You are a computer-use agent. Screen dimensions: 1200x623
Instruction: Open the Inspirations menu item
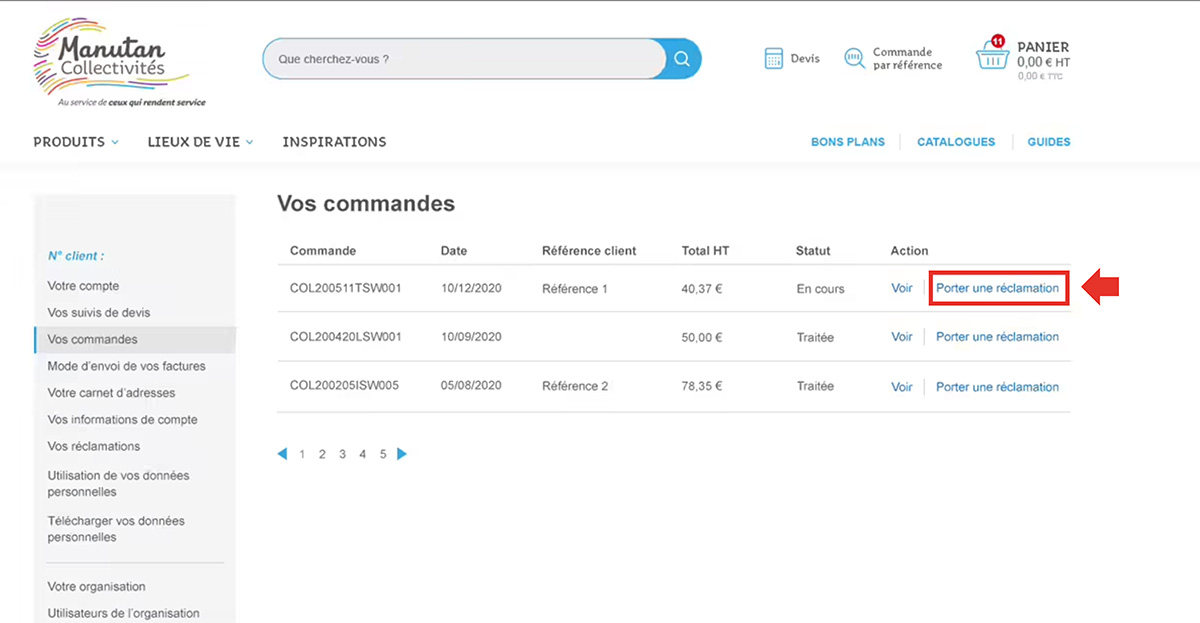click(x=334, y=142)
